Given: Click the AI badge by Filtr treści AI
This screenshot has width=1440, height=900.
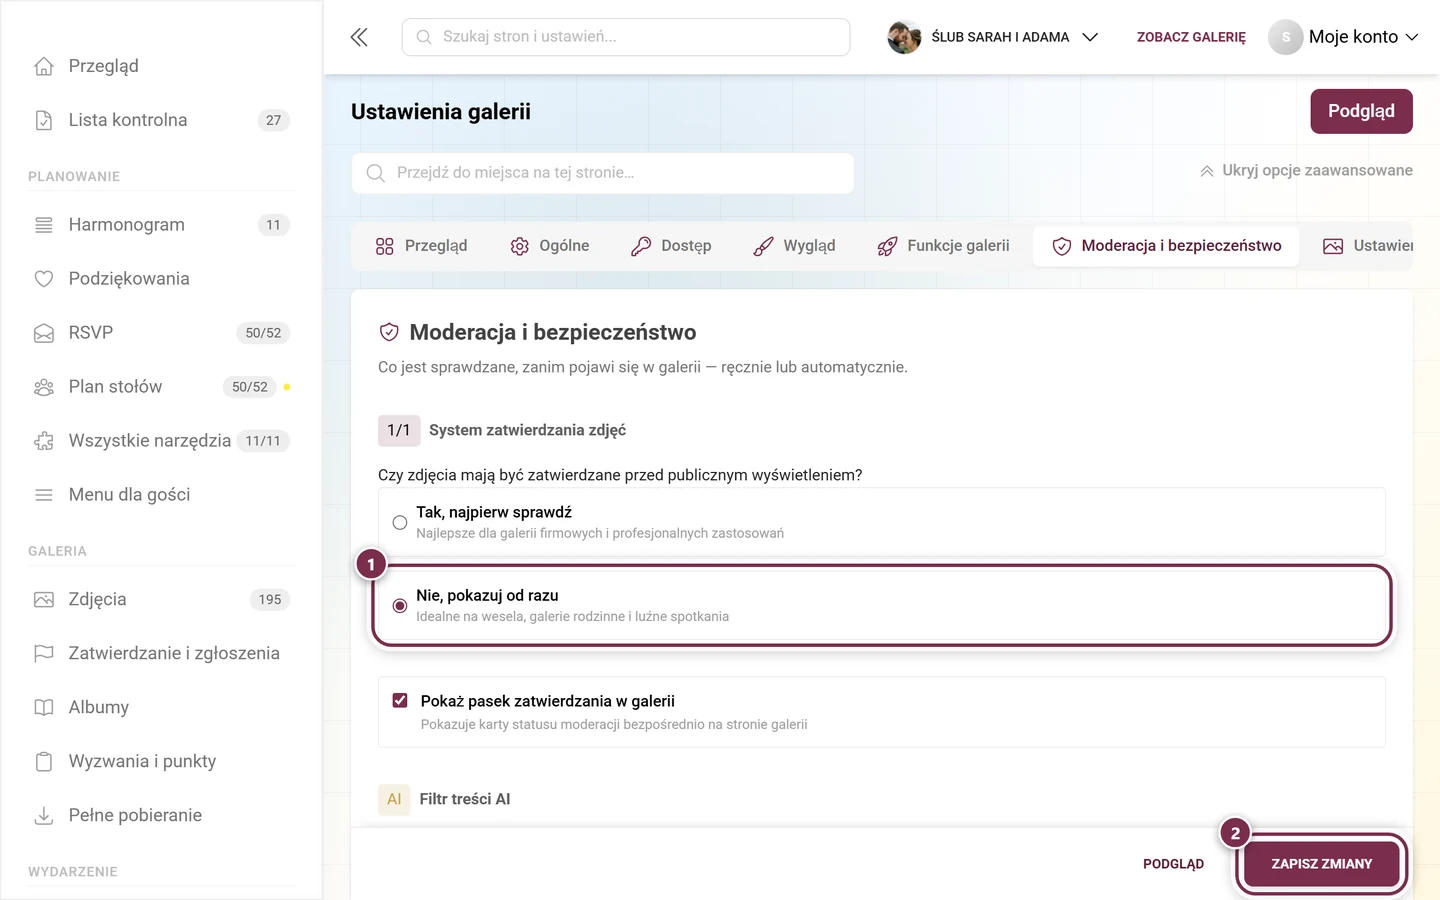Looking at the screenshot, I should click(394, 799).
